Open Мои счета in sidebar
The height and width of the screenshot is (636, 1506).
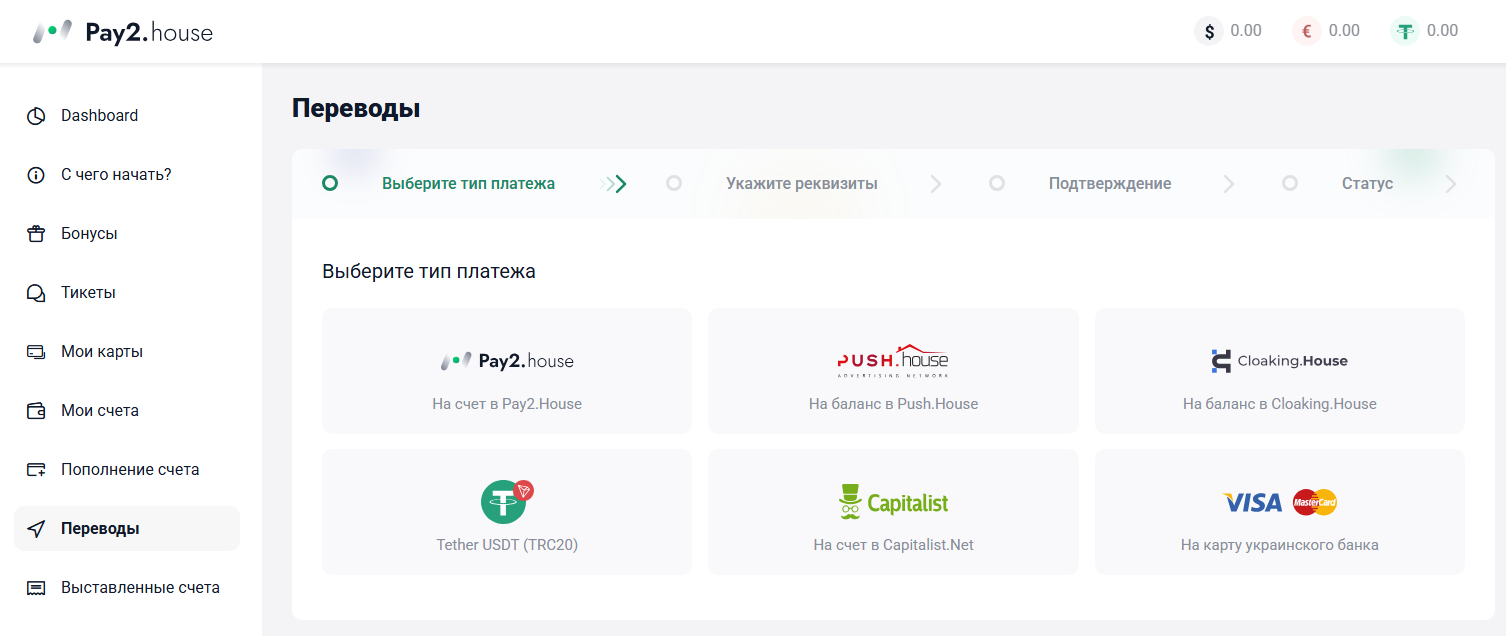pyautogui.click(x=127, y=411)
